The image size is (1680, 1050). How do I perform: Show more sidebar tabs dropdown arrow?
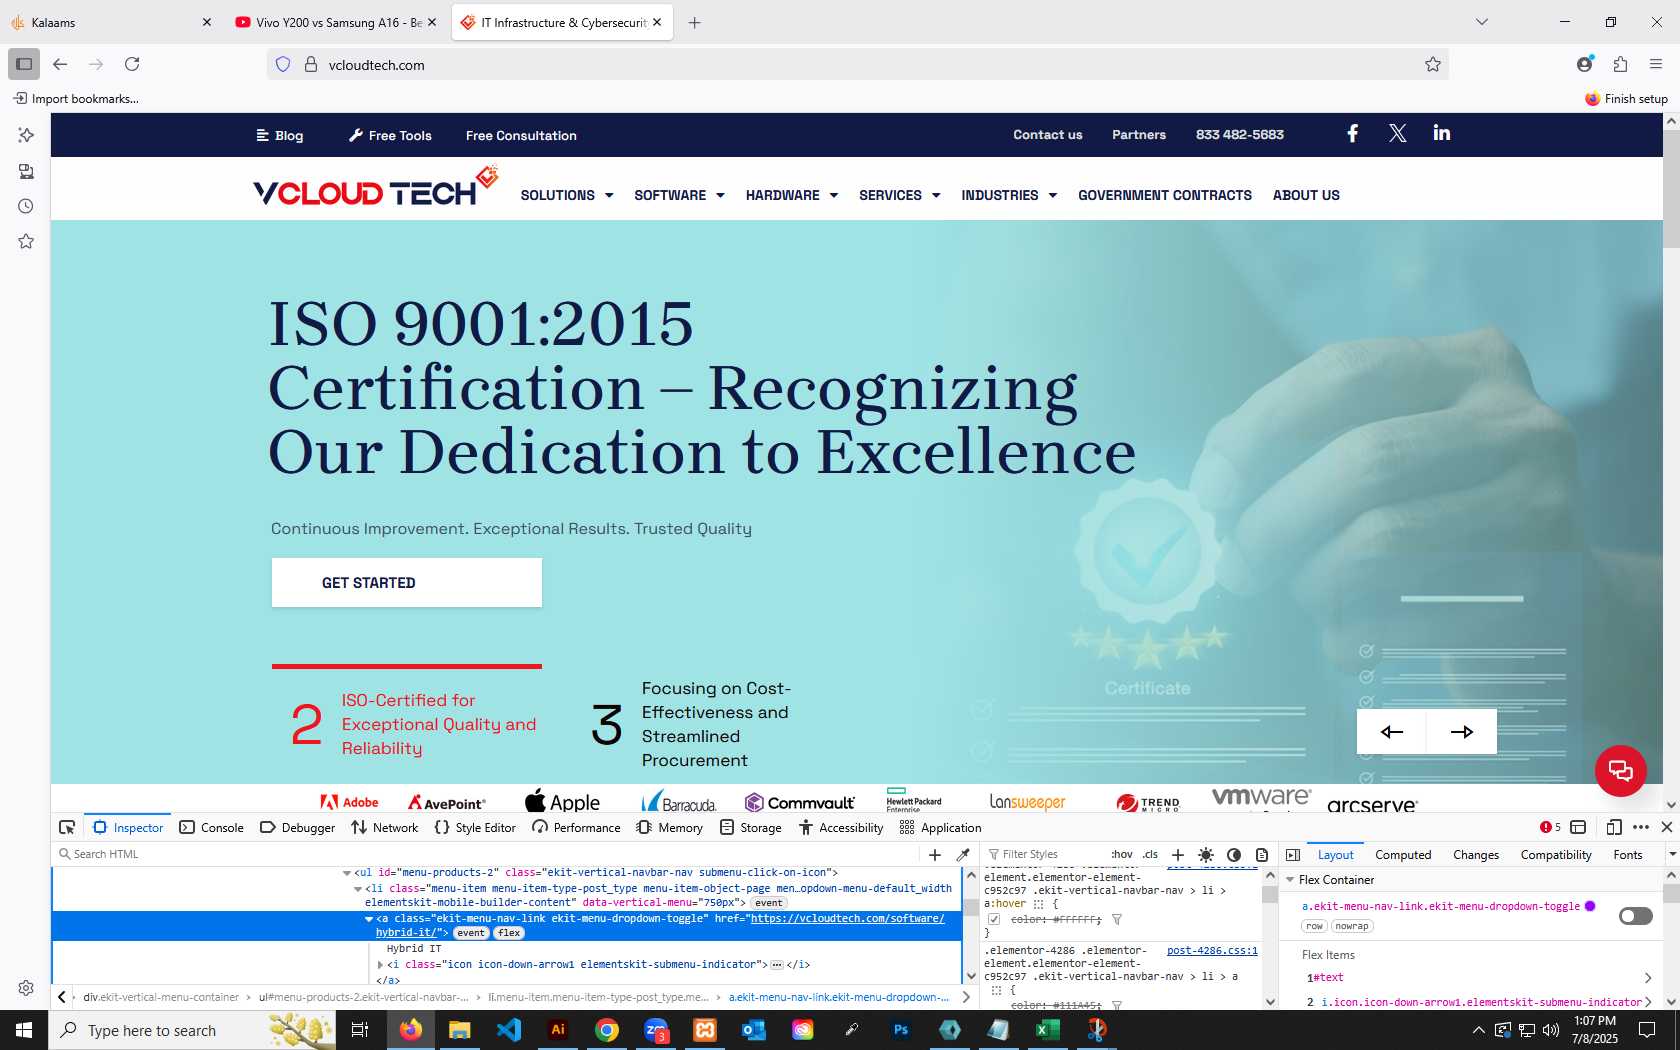[x=1672, y=854]
